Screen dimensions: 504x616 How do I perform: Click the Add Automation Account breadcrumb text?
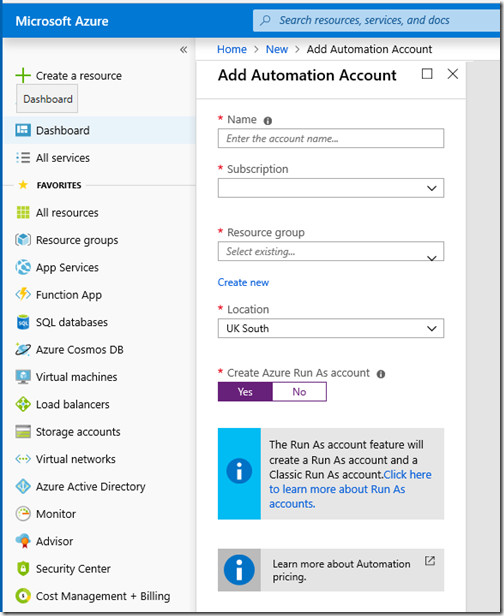369,49
